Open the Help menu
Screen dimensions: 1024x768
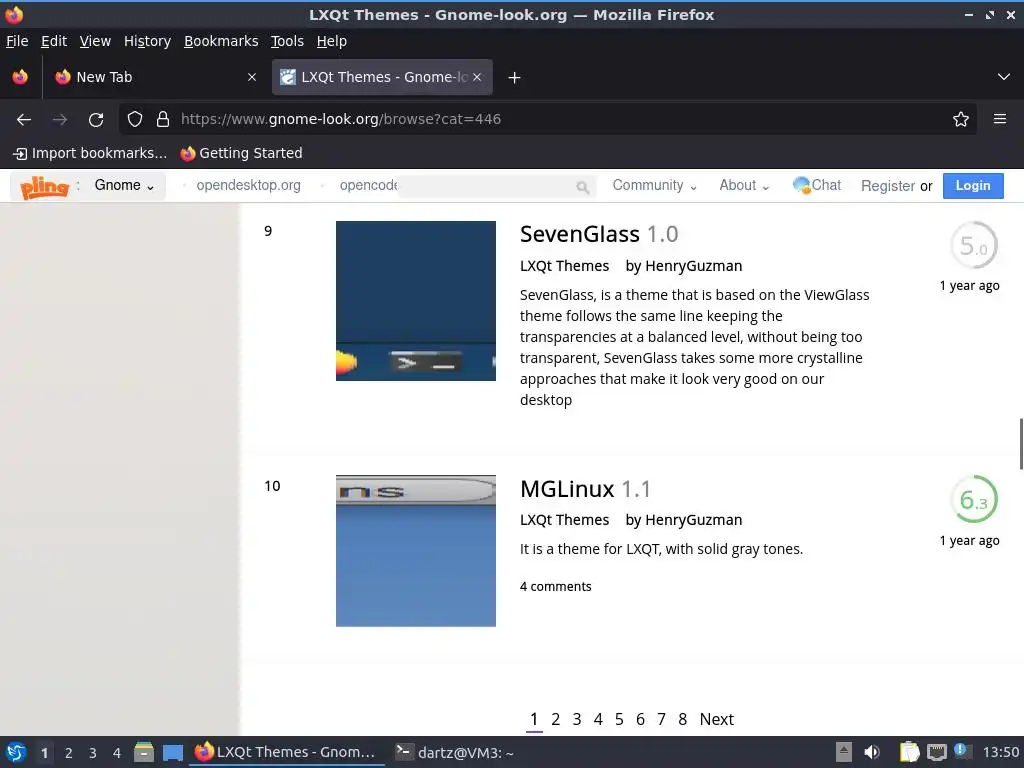tap(332, 41)
